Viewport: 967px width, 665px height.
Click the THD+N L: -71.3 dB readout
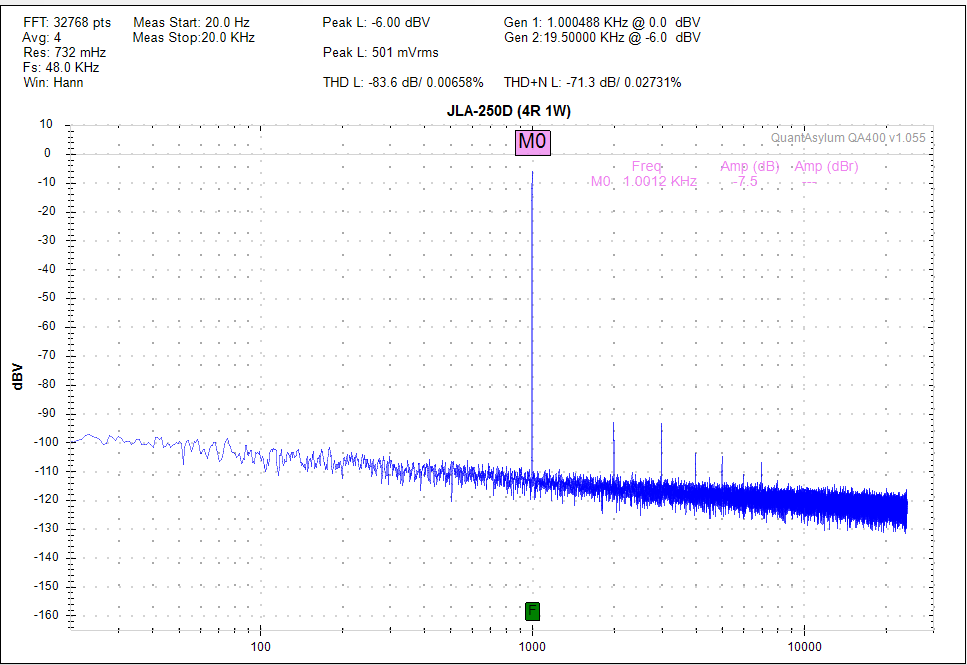click(593, 83)
